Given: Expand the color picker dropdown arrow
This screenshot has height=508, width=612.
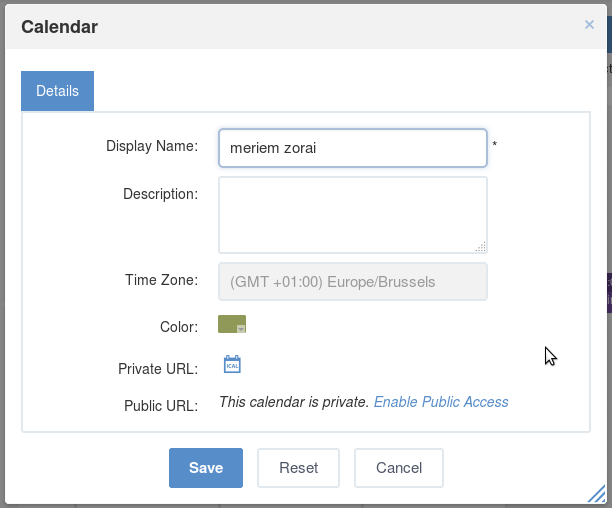Looking at the screenshot, I should [x=241, y=329].
